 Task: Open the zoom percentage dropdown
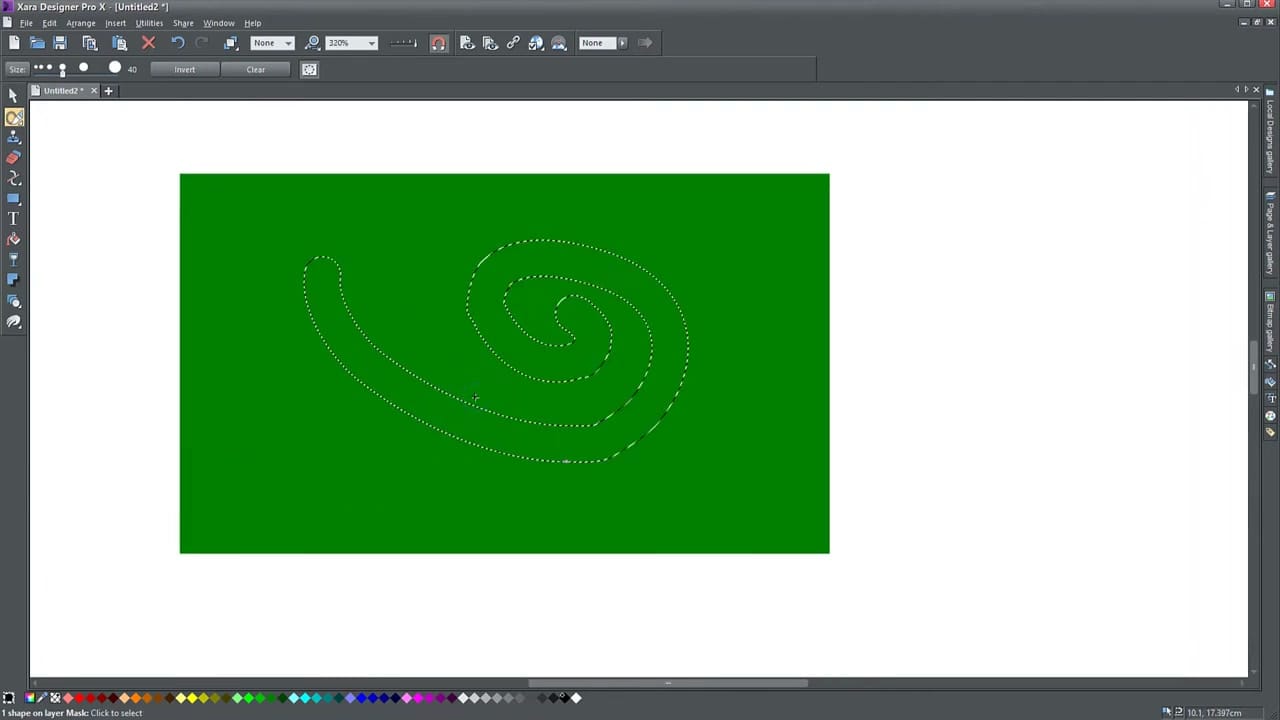pyautogui.click(x=371, y=42)
